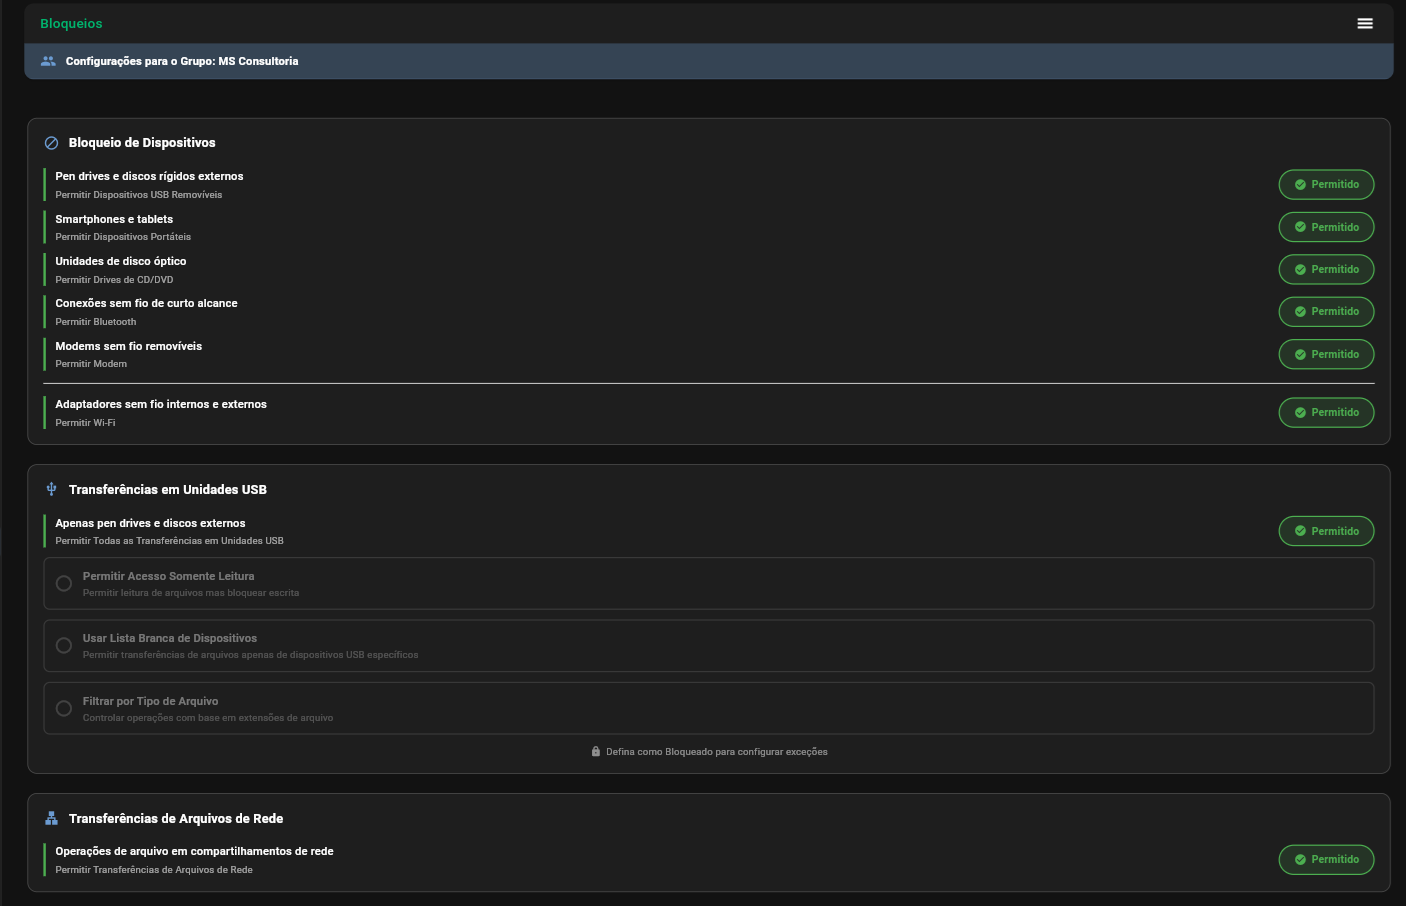This screenshot has height=906, width=1406.
Task: Click the text Permitir Drives de CD/DVD
Action: click(x=114, y=280)
